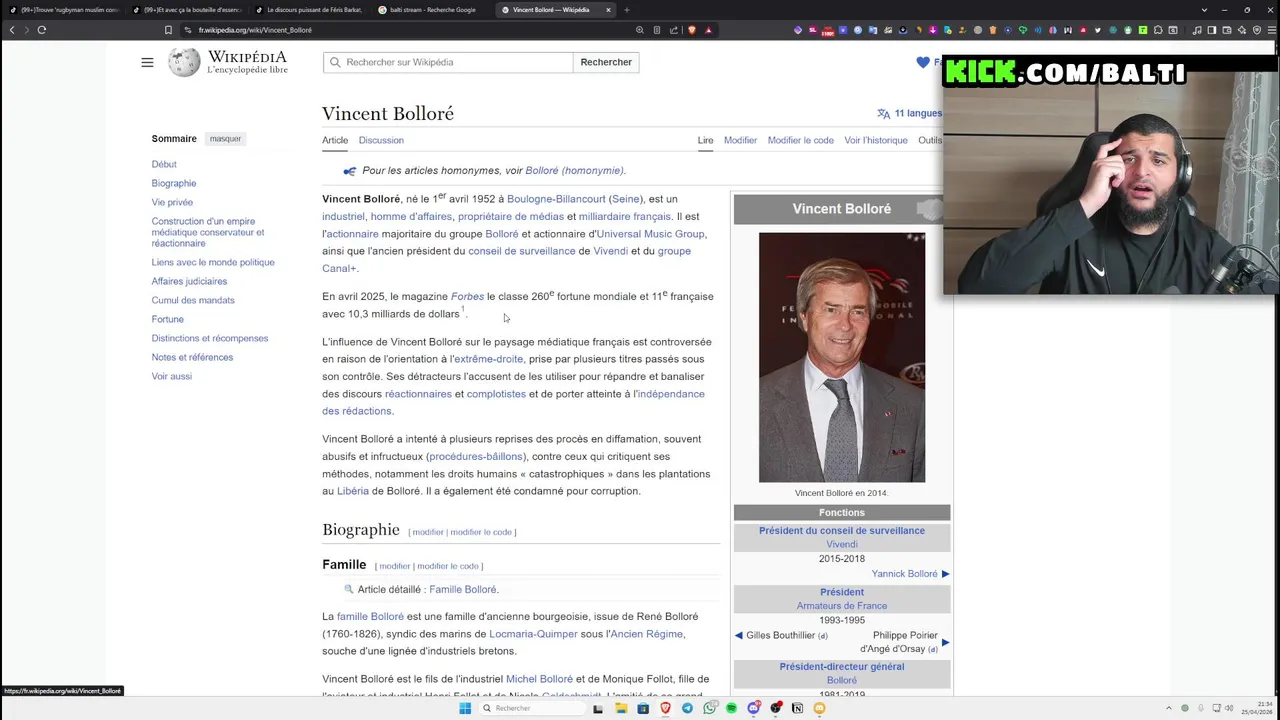Open the procédures-bâillons link

476,456
